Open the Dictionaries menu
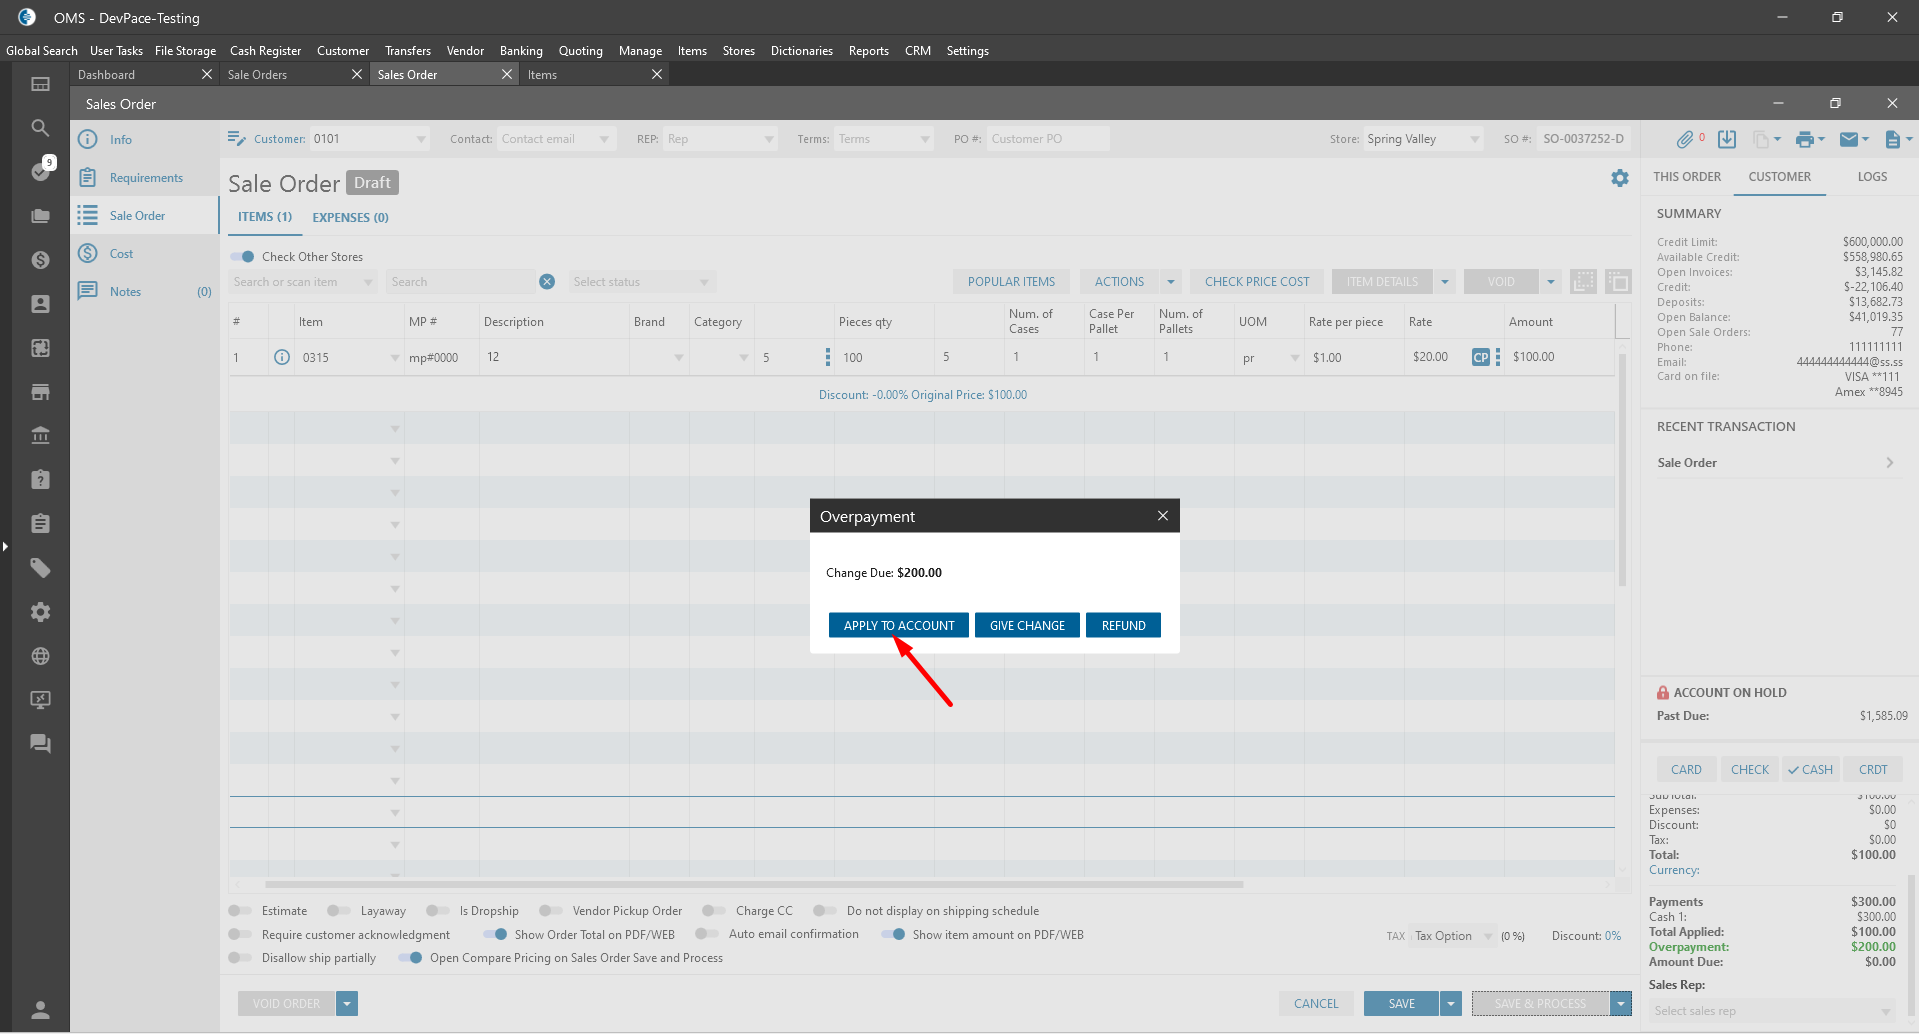The height and width of the screenshot is (1034, 1919). (801, 51)
